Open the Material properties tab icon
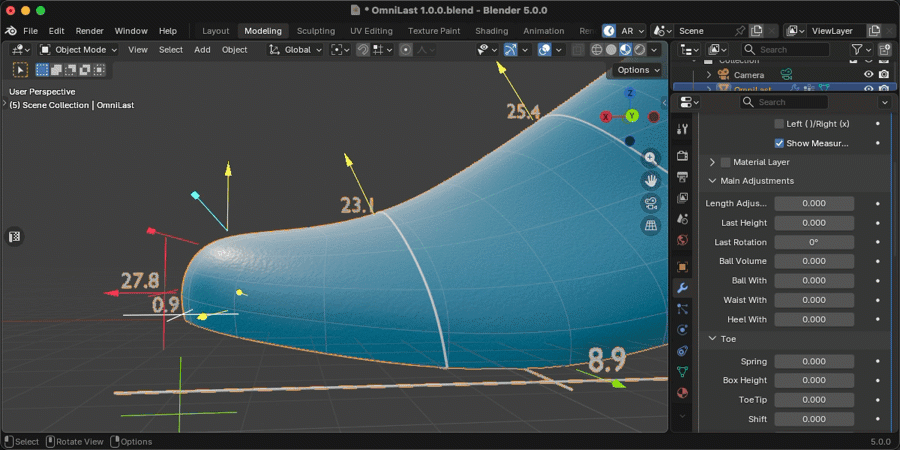Image resolution: width=900 pixels, height=450 pixels. tap(682, 393)
